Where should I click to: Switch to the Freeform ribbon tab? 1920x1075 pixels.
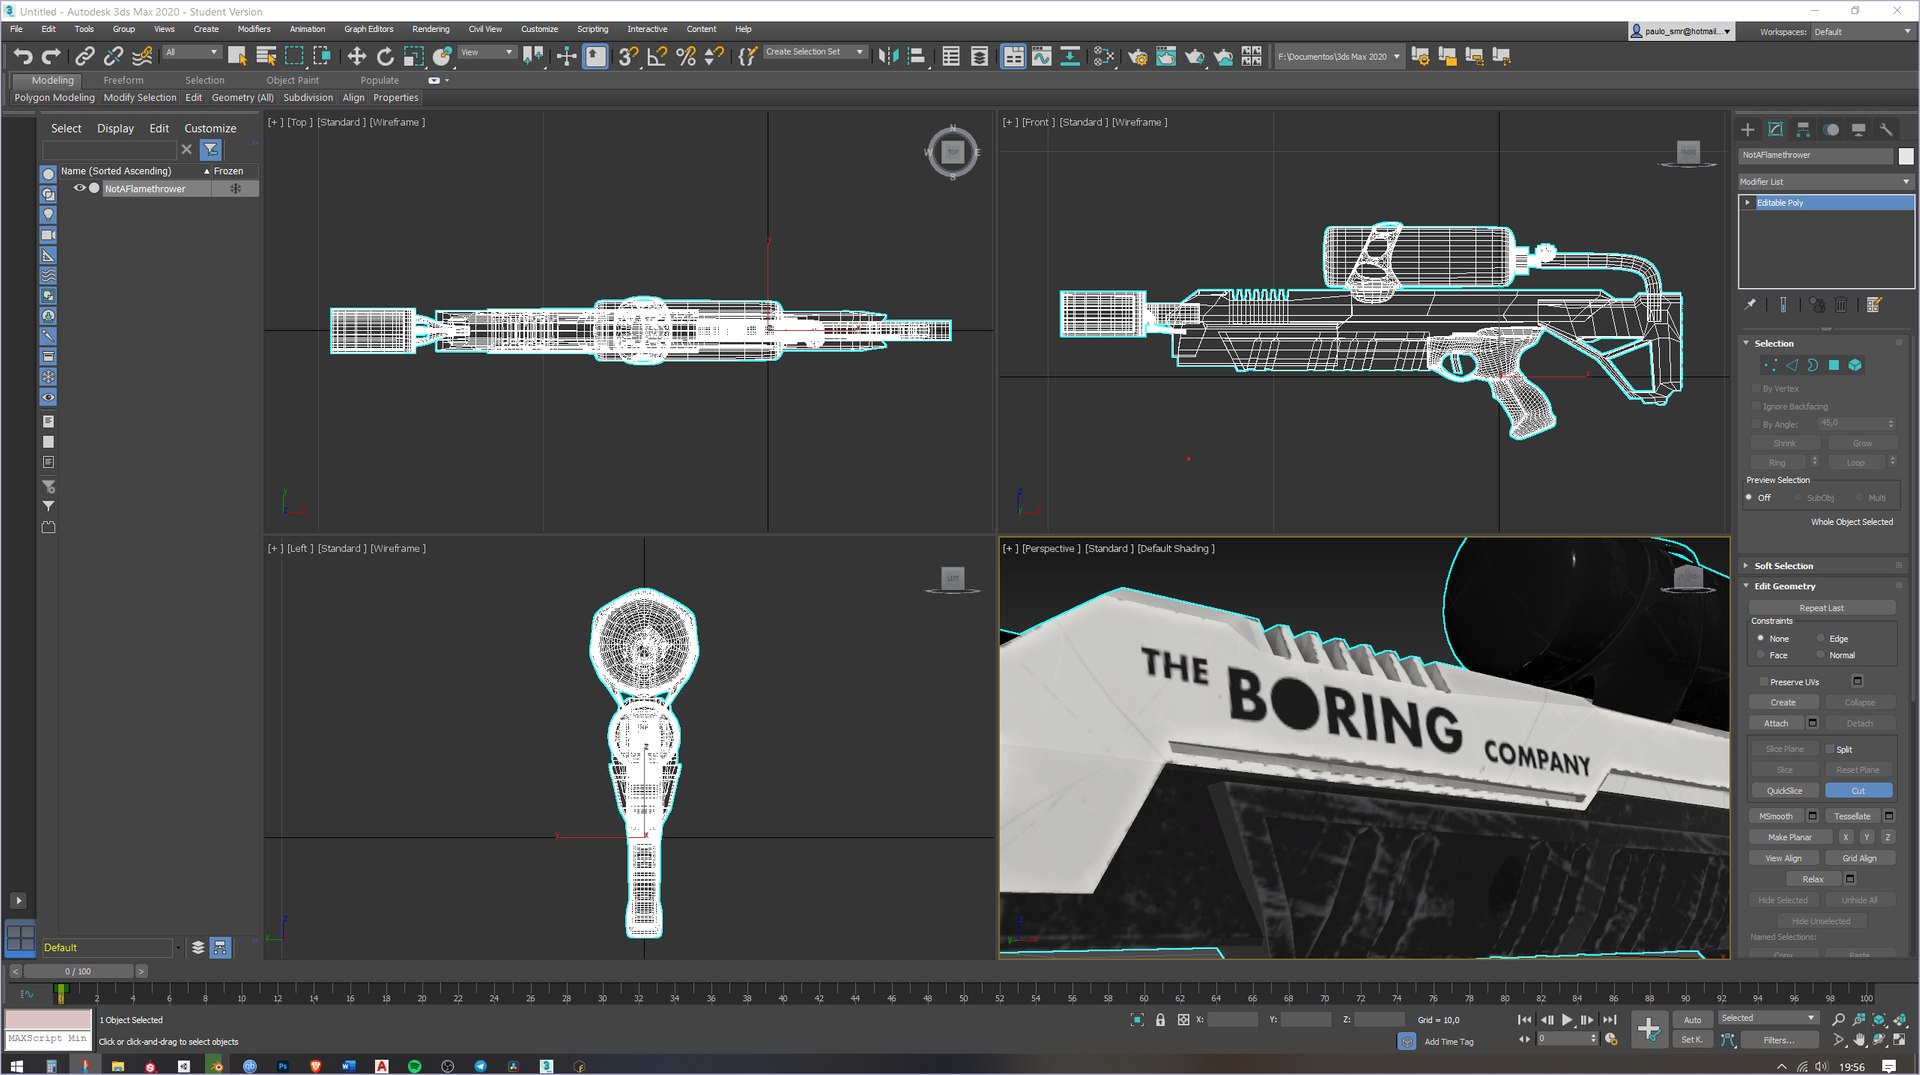[x=123, y=80]
